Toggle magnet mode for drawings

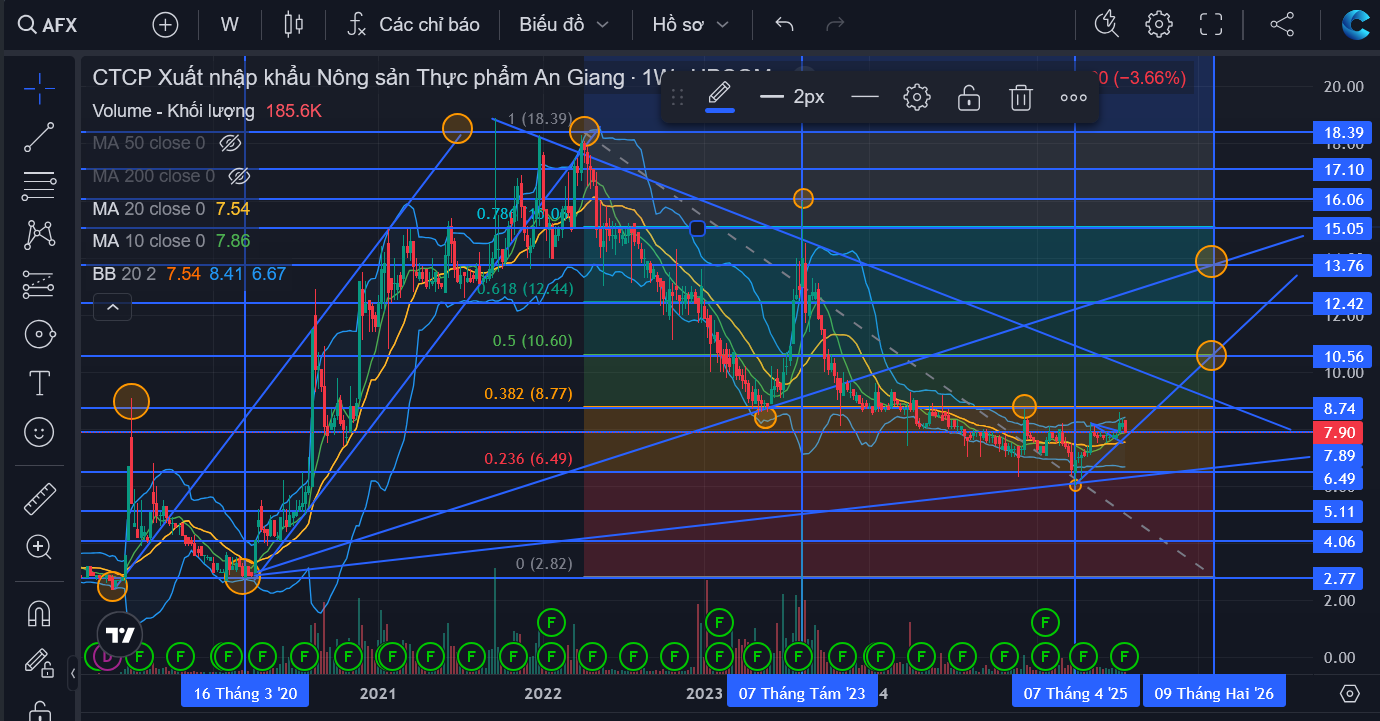point(39,612)
